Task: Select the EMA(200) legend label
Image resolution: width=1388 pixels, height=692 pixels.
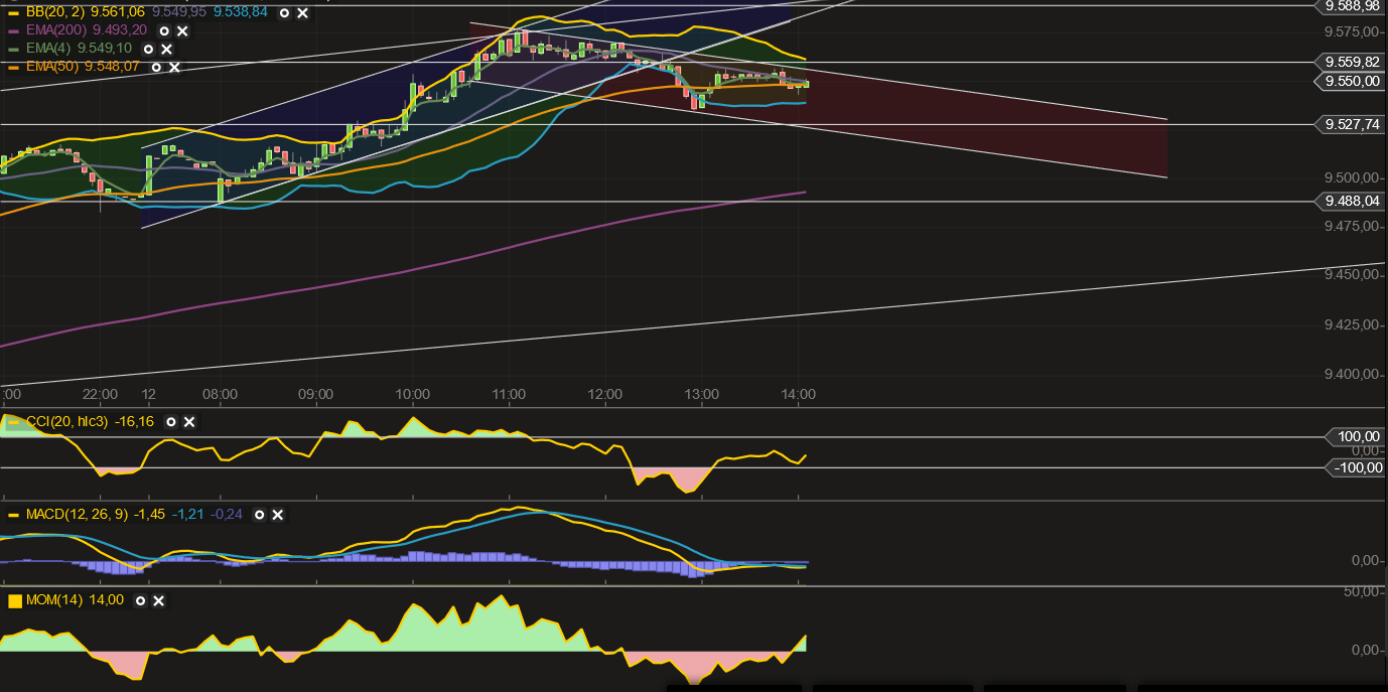Action: (54, 31)
